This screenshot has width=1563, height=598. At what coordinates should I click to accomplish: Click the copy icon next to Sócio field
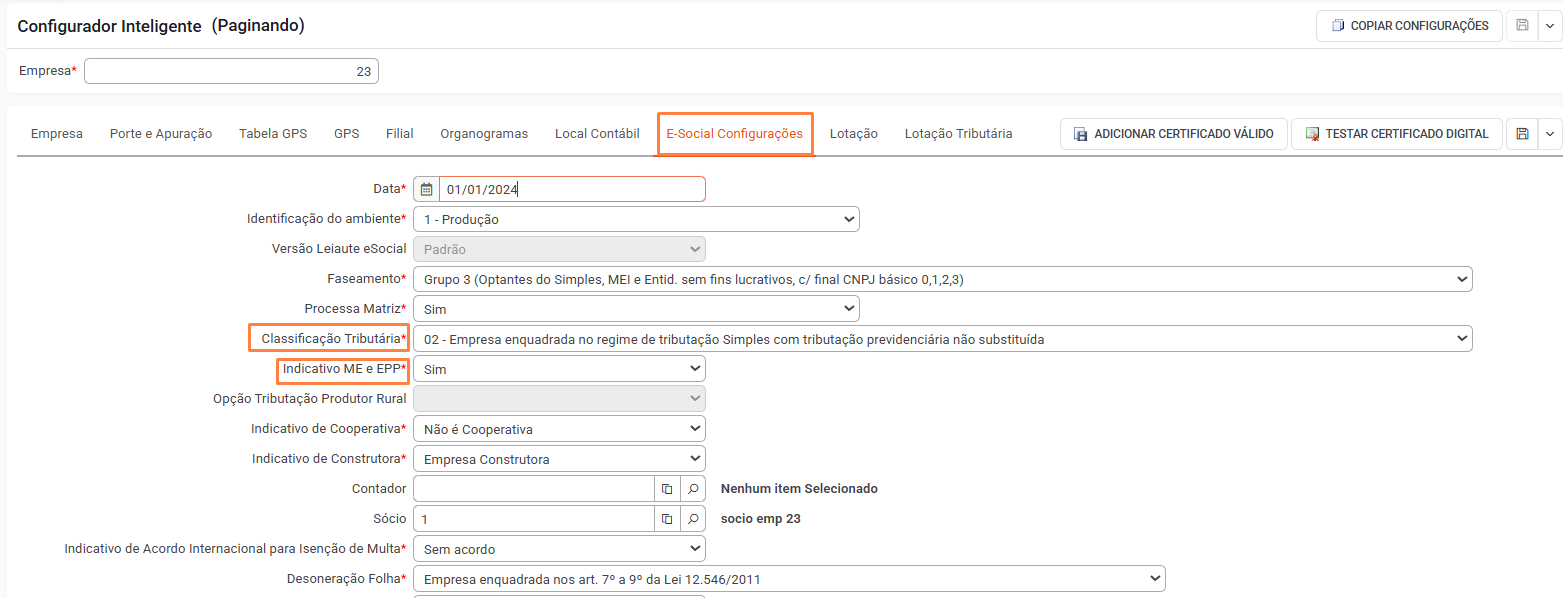[667, 519]
